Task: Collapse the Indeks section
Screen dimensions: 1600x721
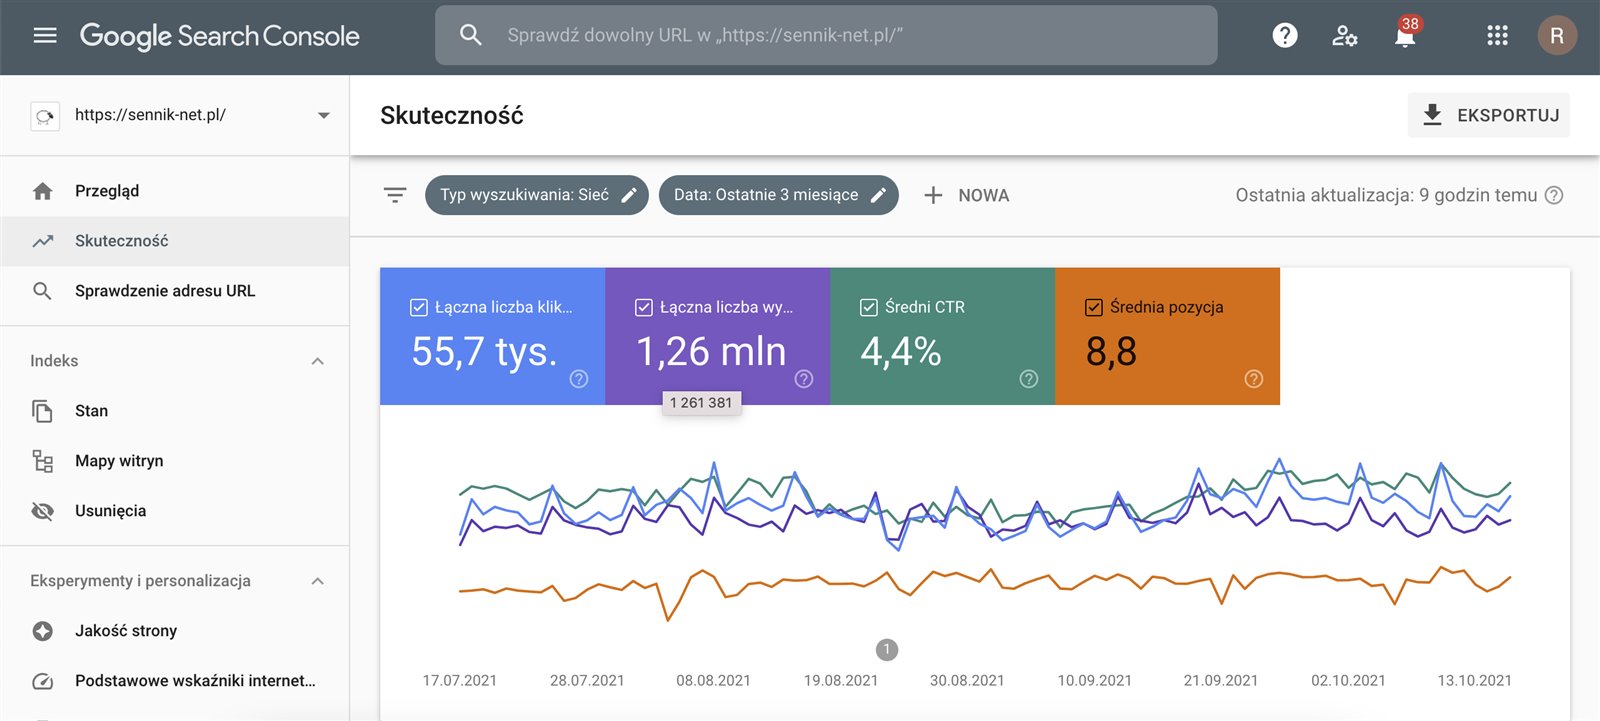Action: (317, 361)
